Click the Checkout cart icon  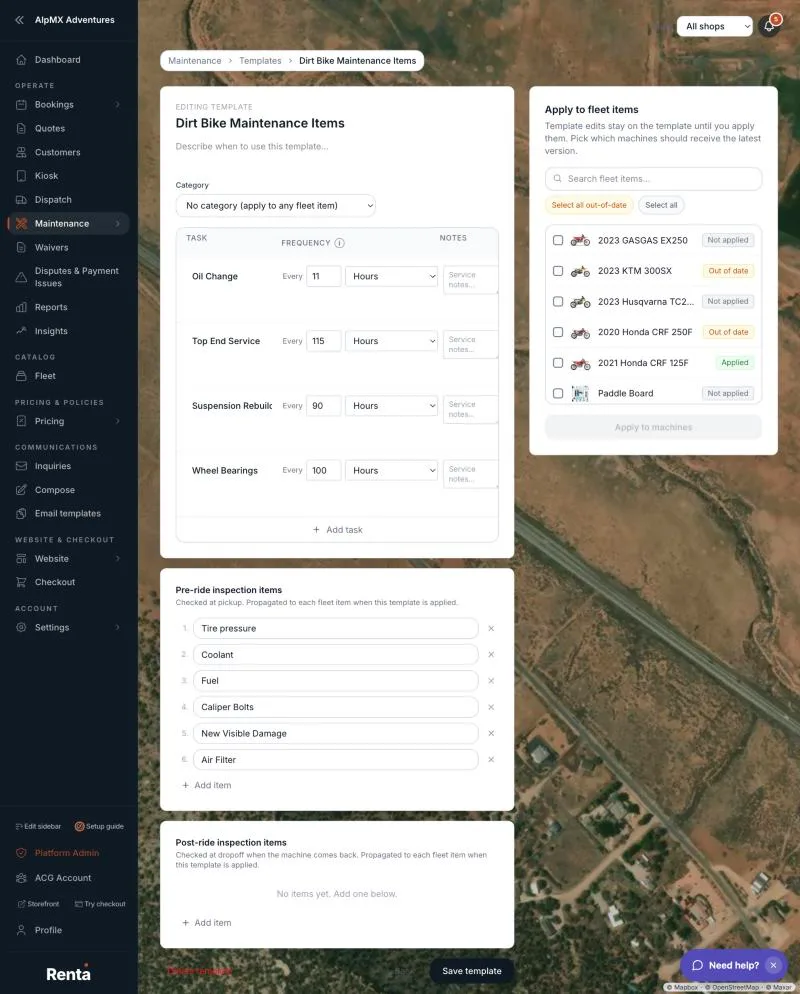pos(21,582)
